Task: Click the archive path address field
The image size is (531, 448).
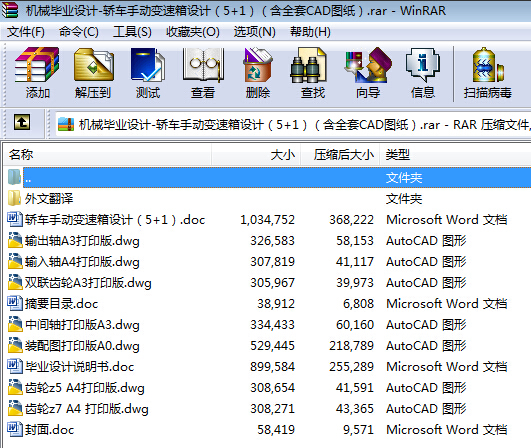Action: (x=293, y=125)
